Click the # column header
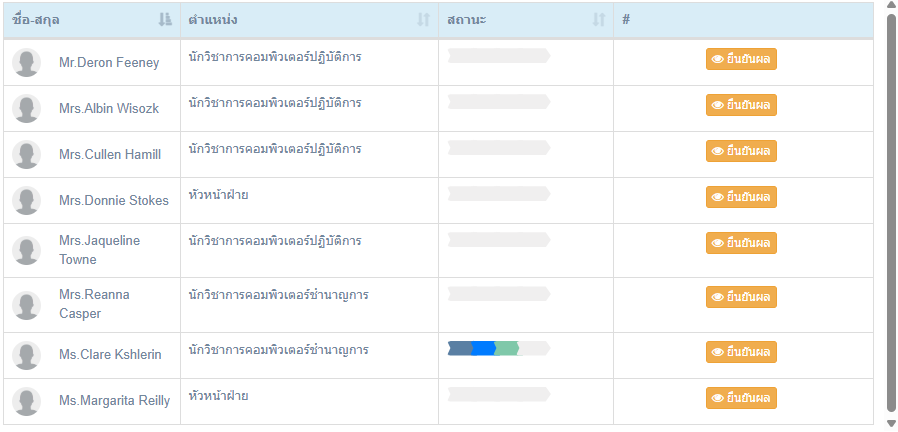 click(x=743, y=20)
